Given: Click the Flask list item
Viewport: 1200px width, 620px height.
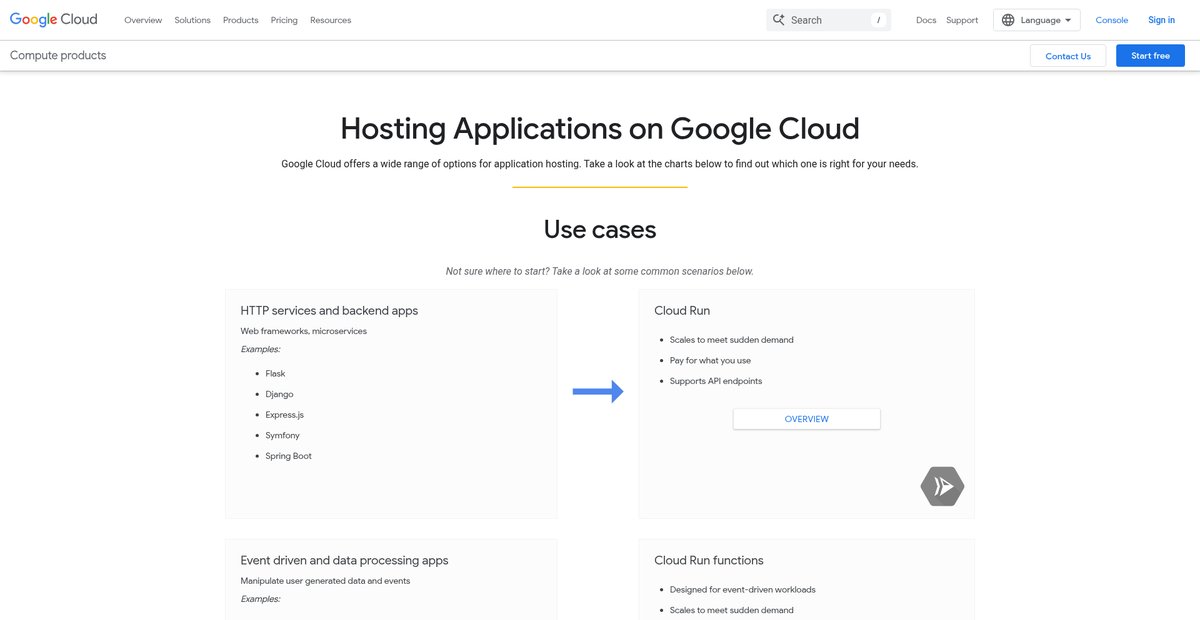Looking at the screenshot, I should (275, 374).
